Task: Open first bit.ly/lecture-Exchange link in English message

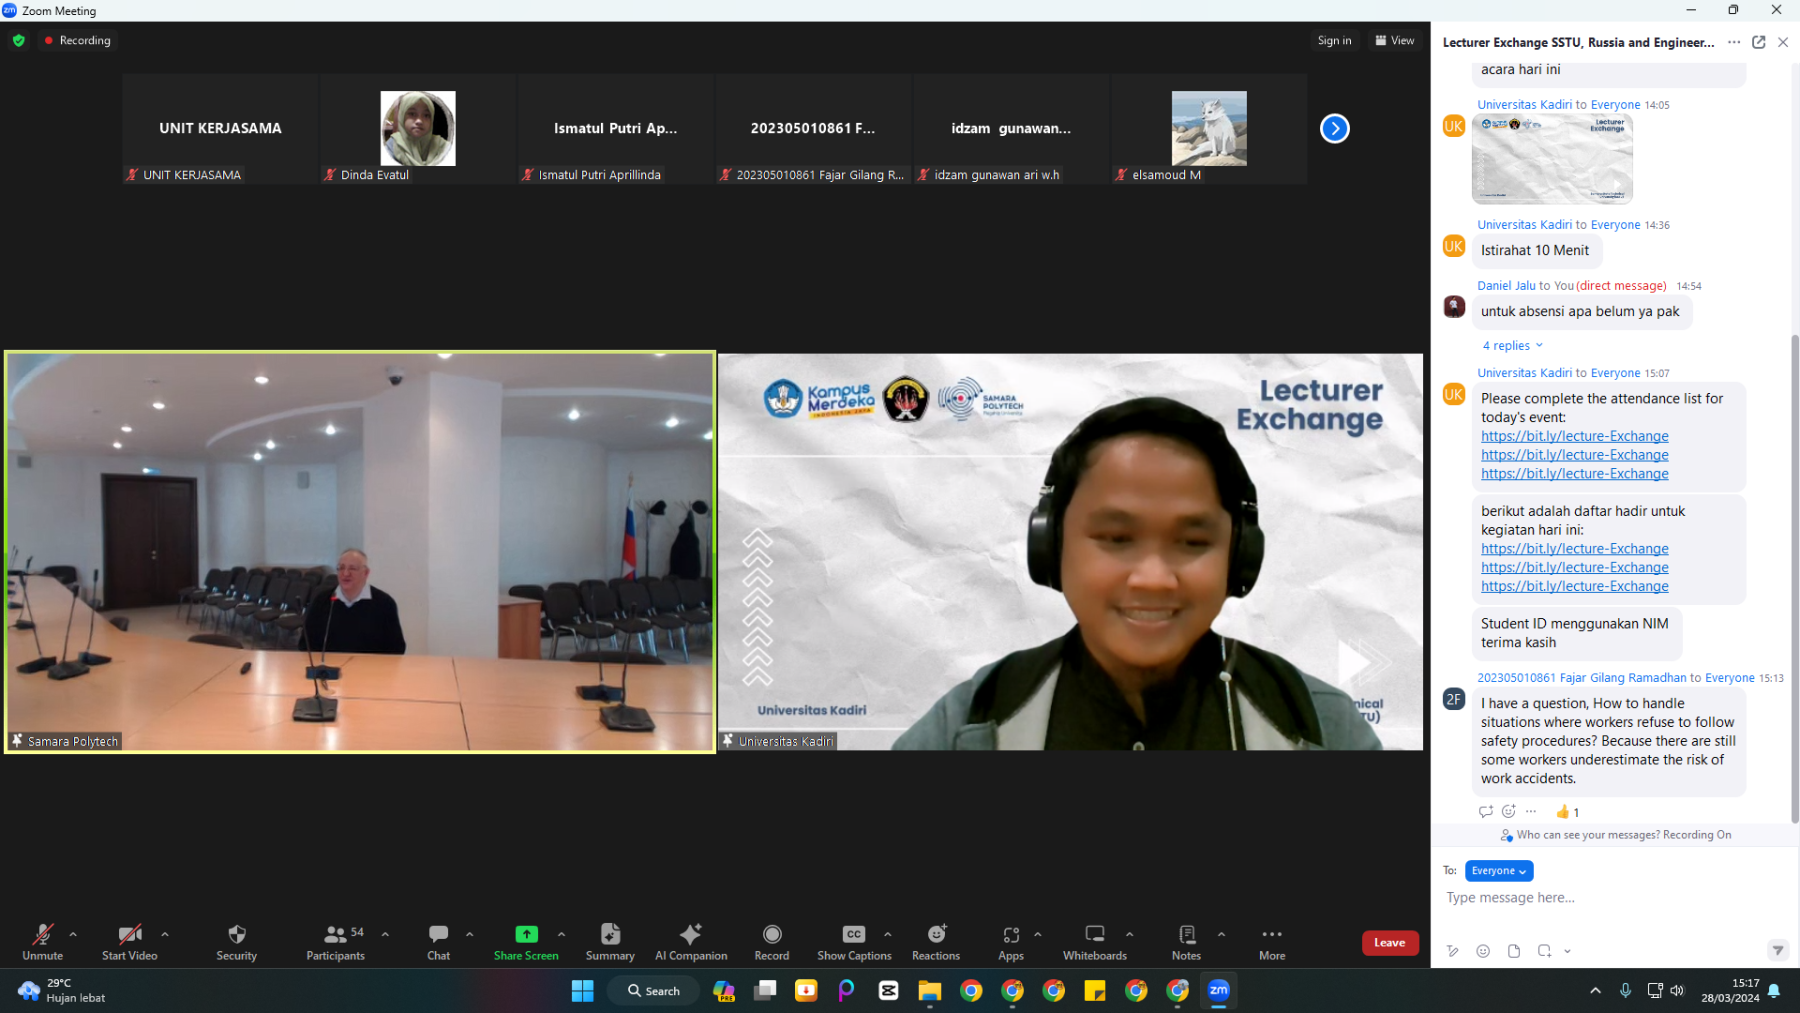Action: (1575, 436)
